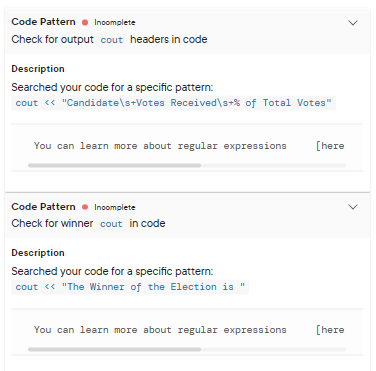Click the first 'Incomplete' status label
This screenshot has width=376, height=371.
tap(115, 23)
